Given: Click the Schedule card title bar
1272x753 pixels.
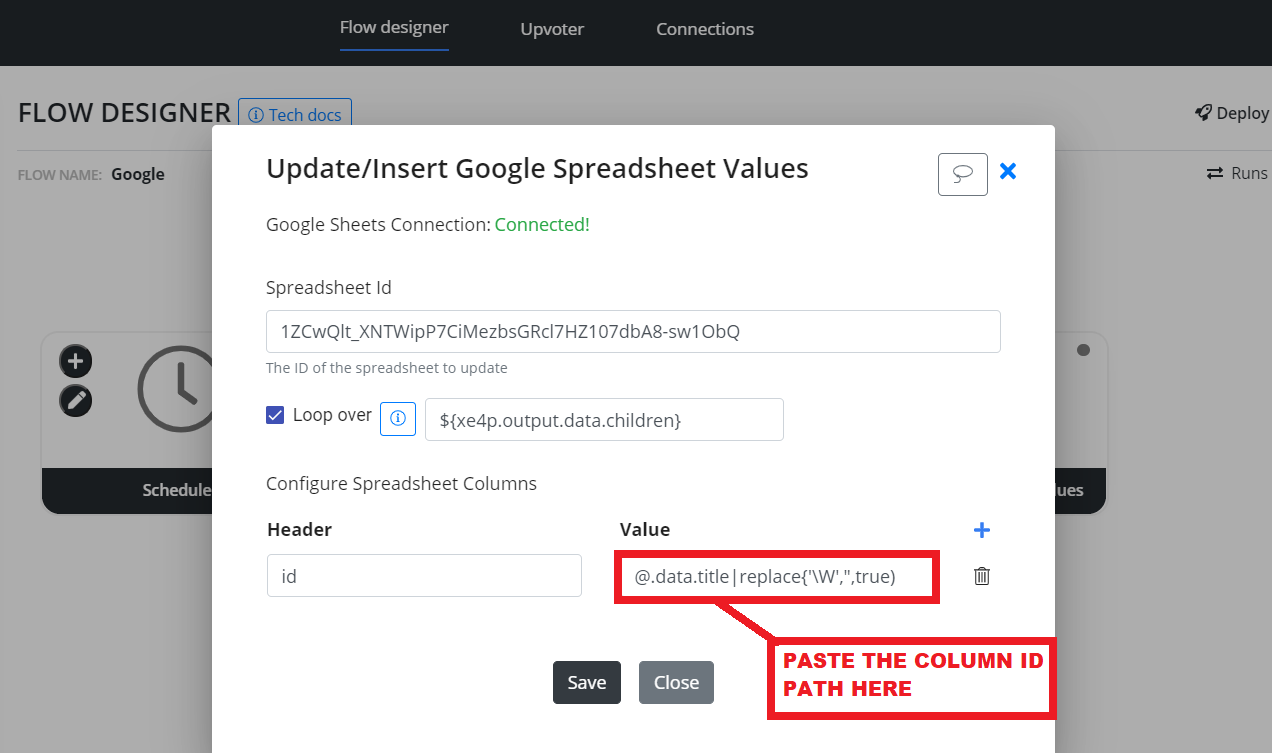Looking at the screenshot, I should point(127,490).
